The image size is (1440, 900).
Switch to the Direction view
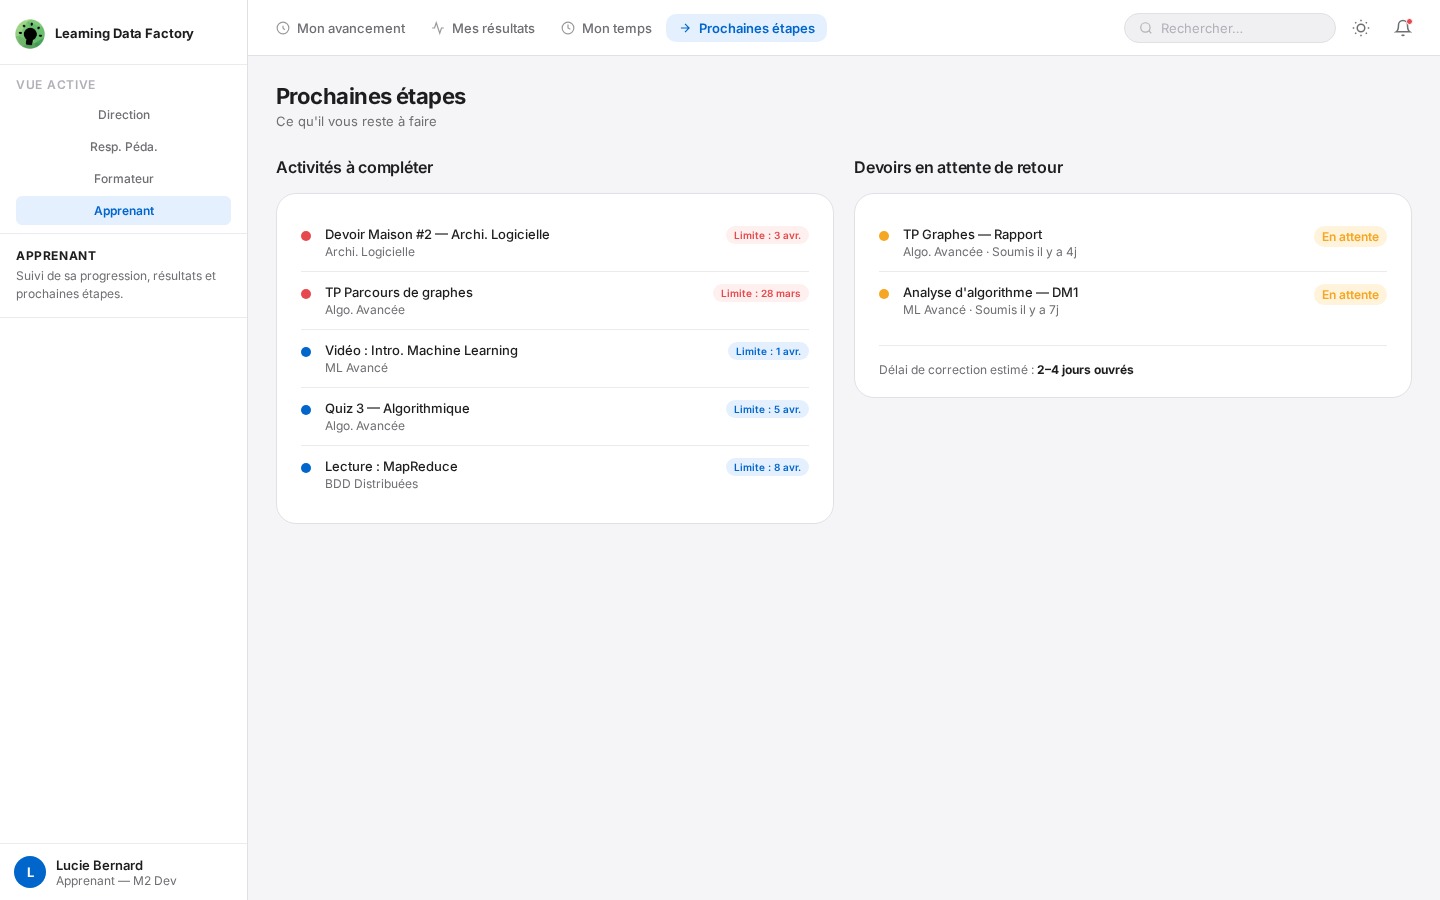coord(124,115)
